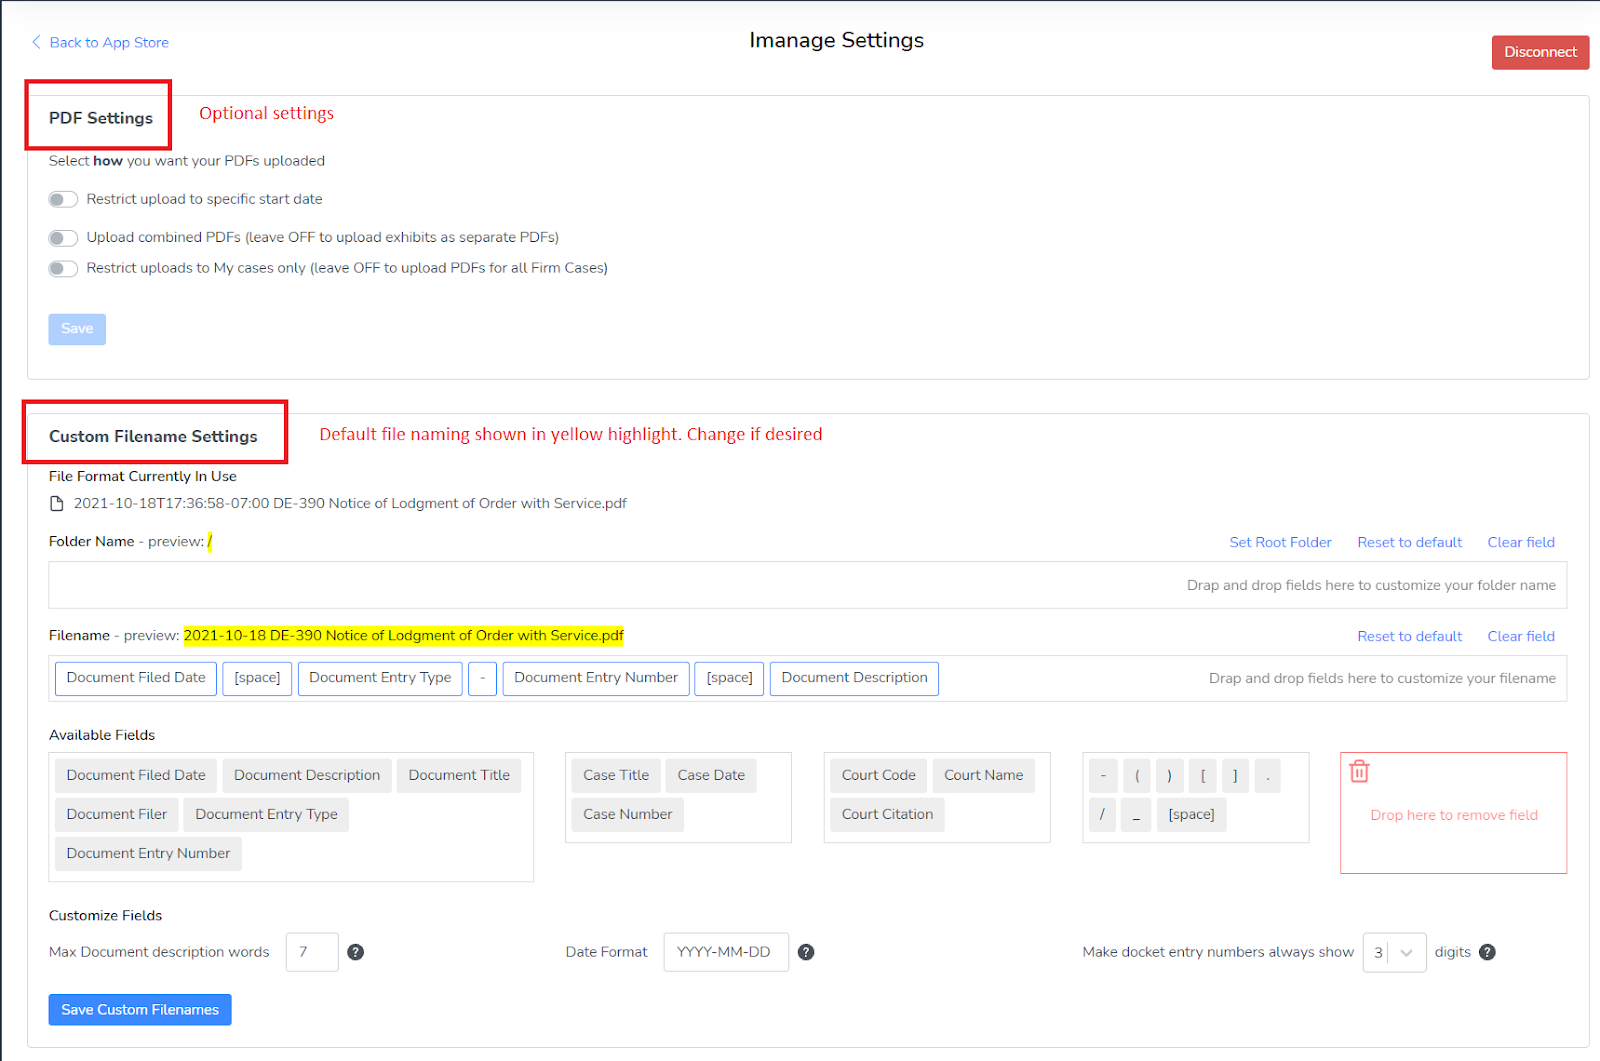Click the underscore symbol field
Image resolution: width=1600 pixels, height=1061 pixels.
1136,814
